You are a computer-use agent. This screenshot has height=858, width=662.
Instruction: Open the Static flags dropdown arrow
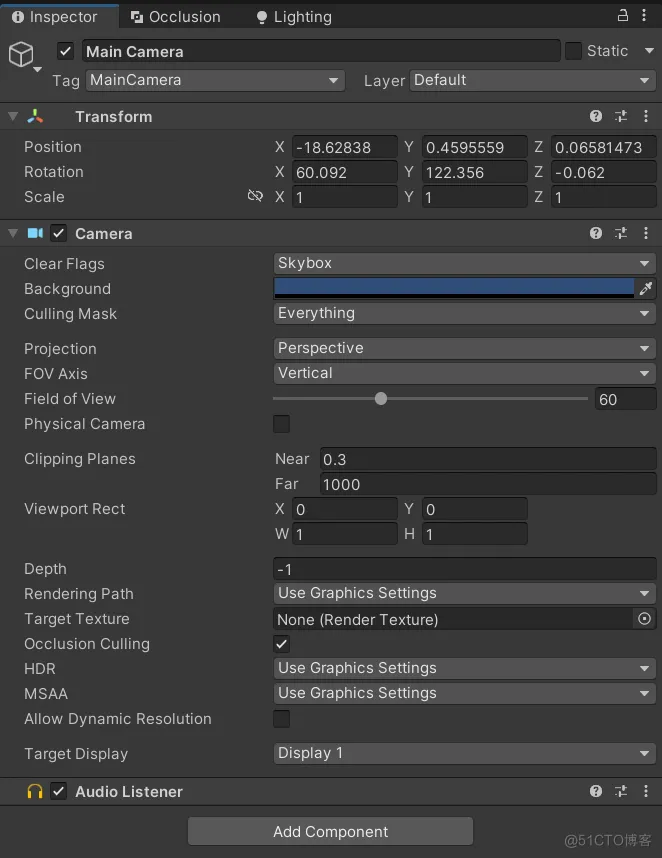click(649, 51)
